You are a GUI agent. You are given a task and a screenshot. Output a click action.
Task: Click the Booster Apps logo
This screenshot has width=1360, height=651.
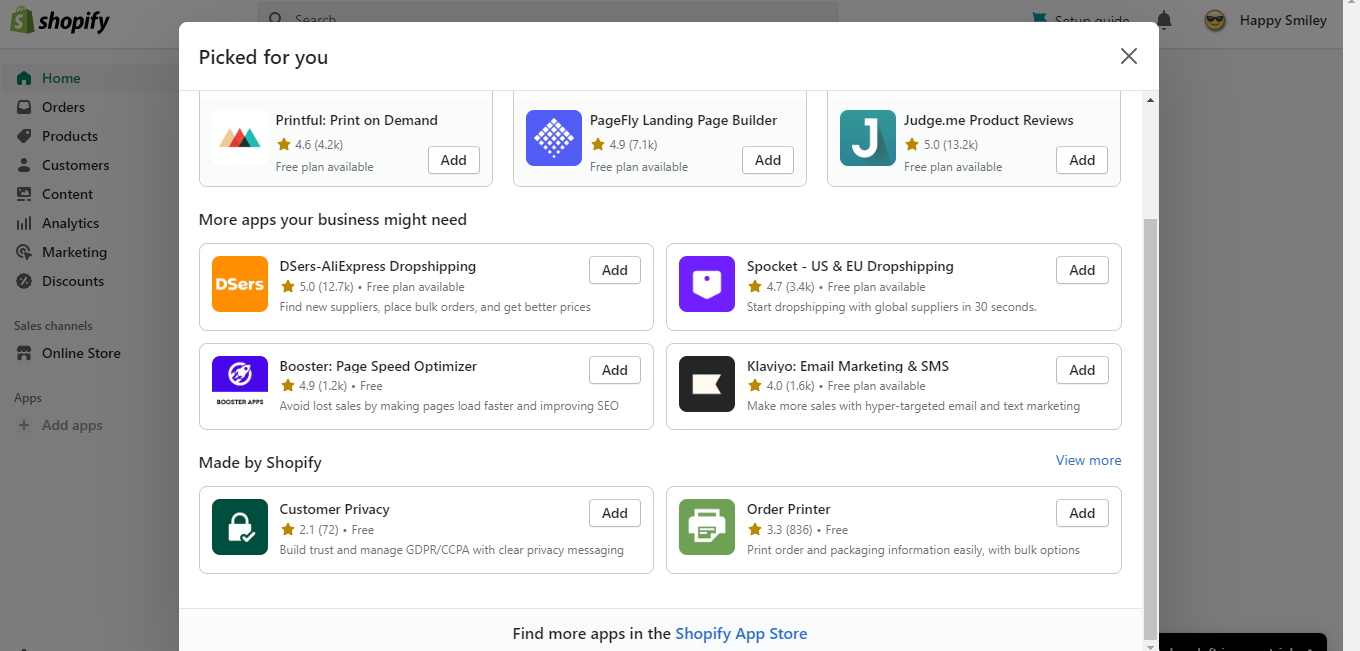click(240, 384)
